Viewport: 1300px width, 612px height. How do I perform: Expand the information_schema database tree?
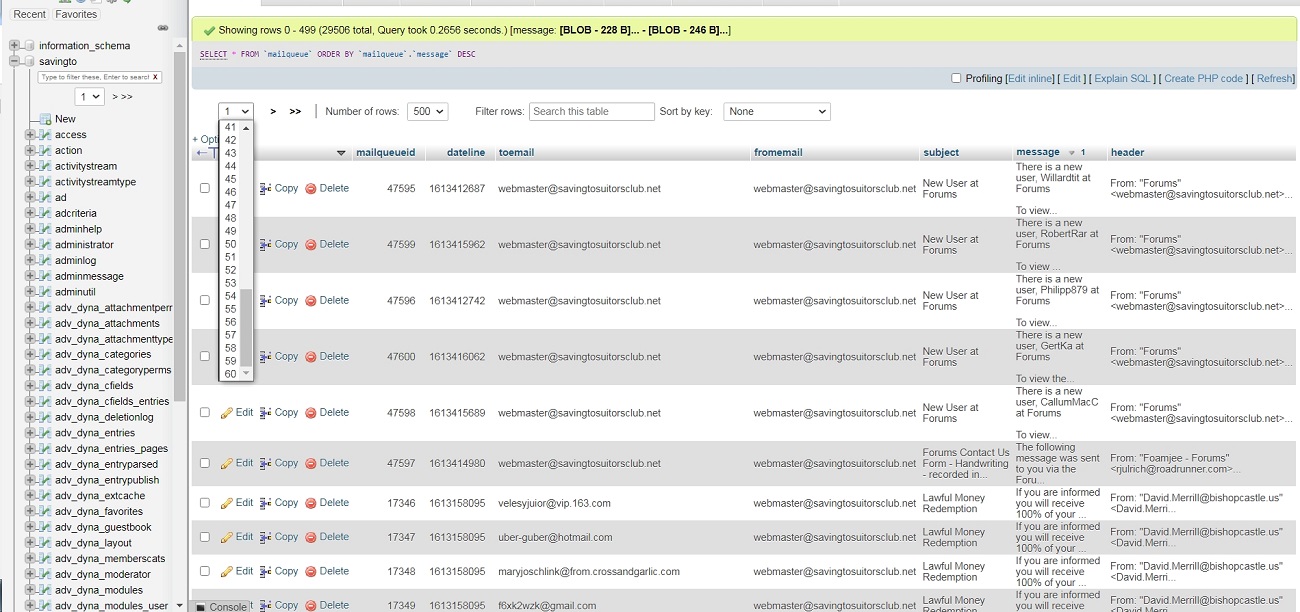[14, 46]
